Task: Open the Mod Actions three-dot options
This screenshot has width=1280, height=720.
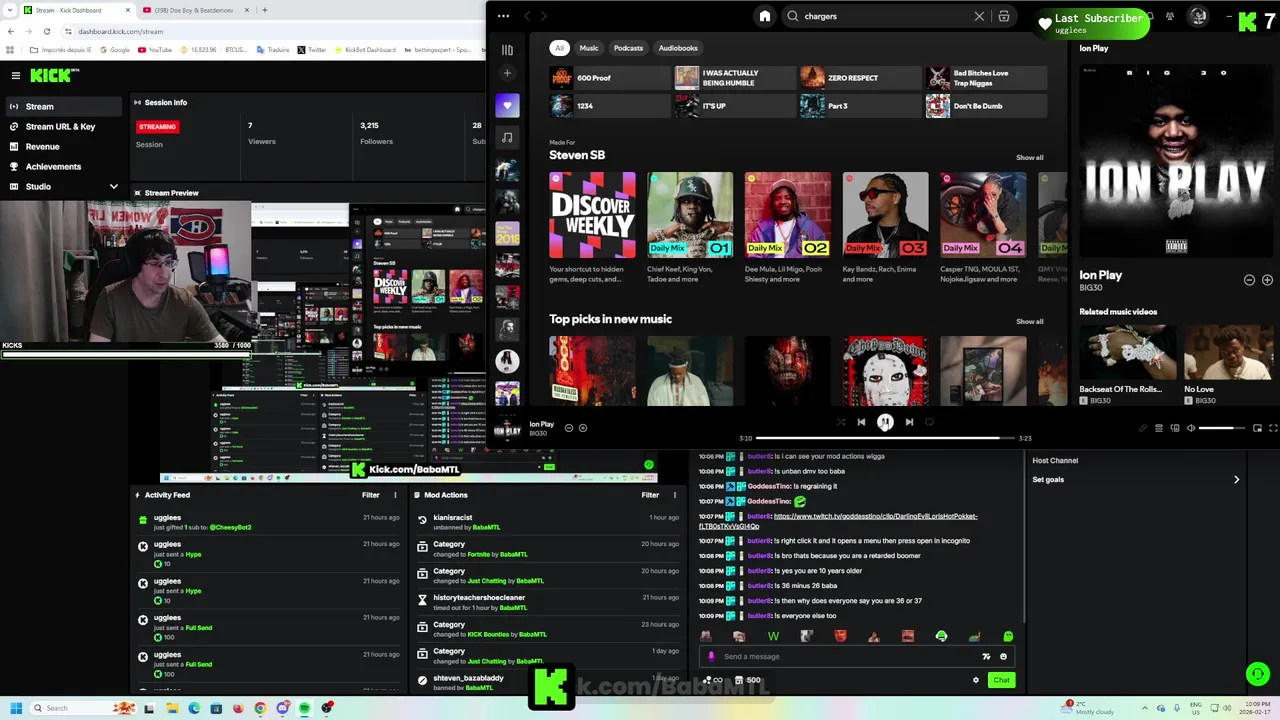Action: pos(674,495)
